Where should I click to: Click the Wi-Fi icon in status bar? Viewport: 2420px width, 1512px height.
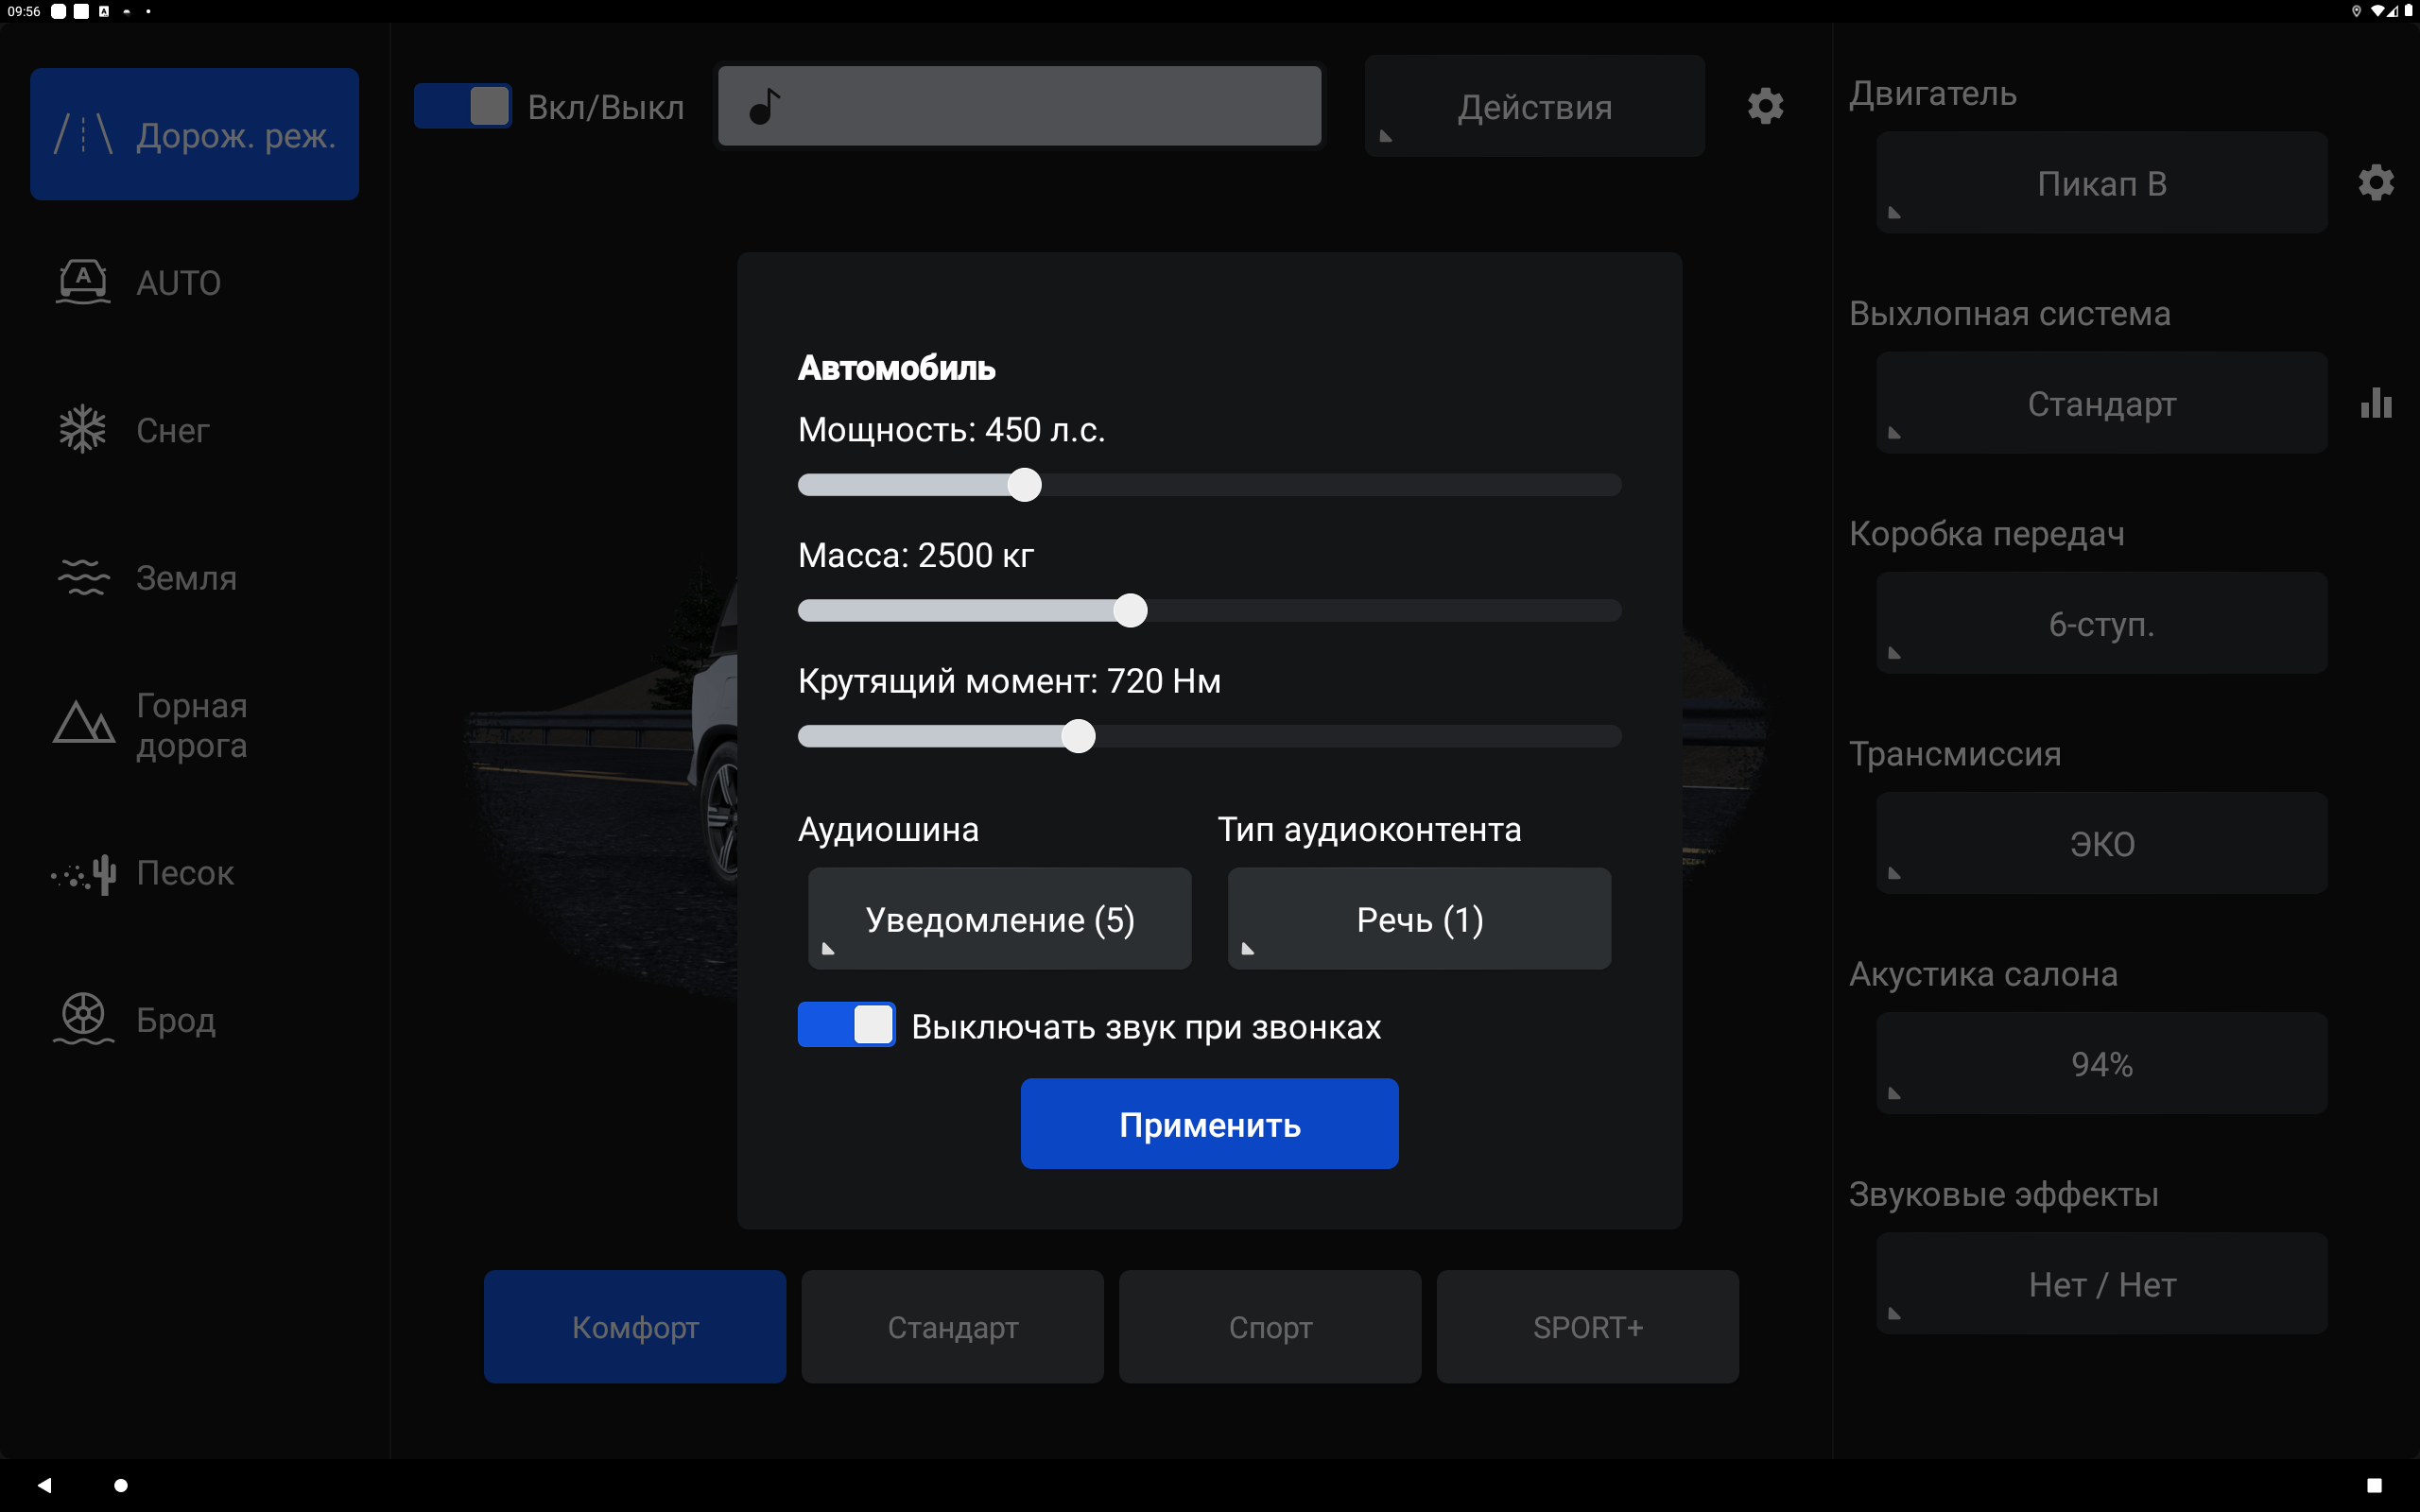[x=2377, y=11]
